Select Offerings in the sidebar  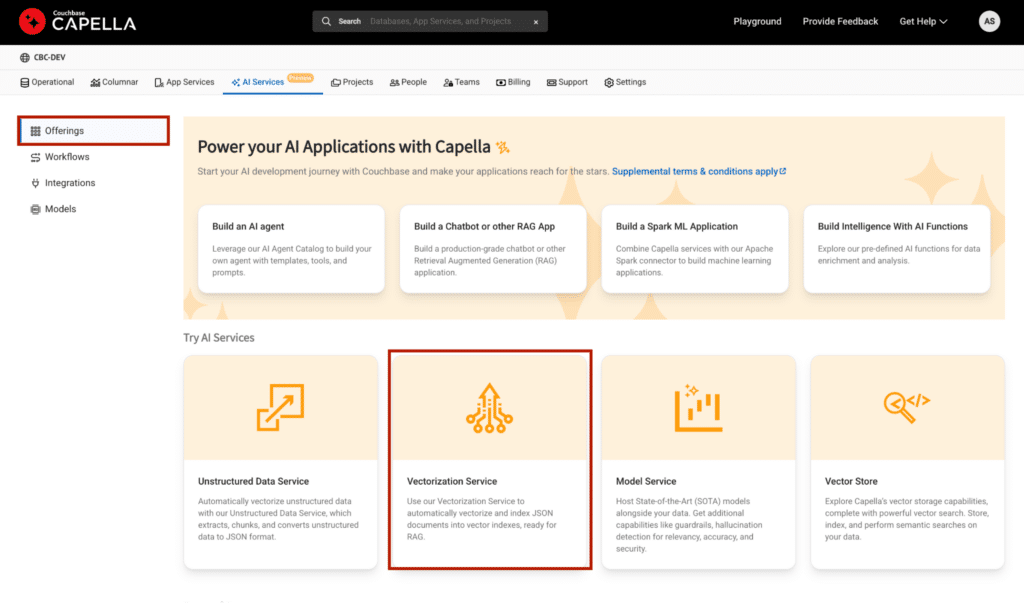point(93,131)
